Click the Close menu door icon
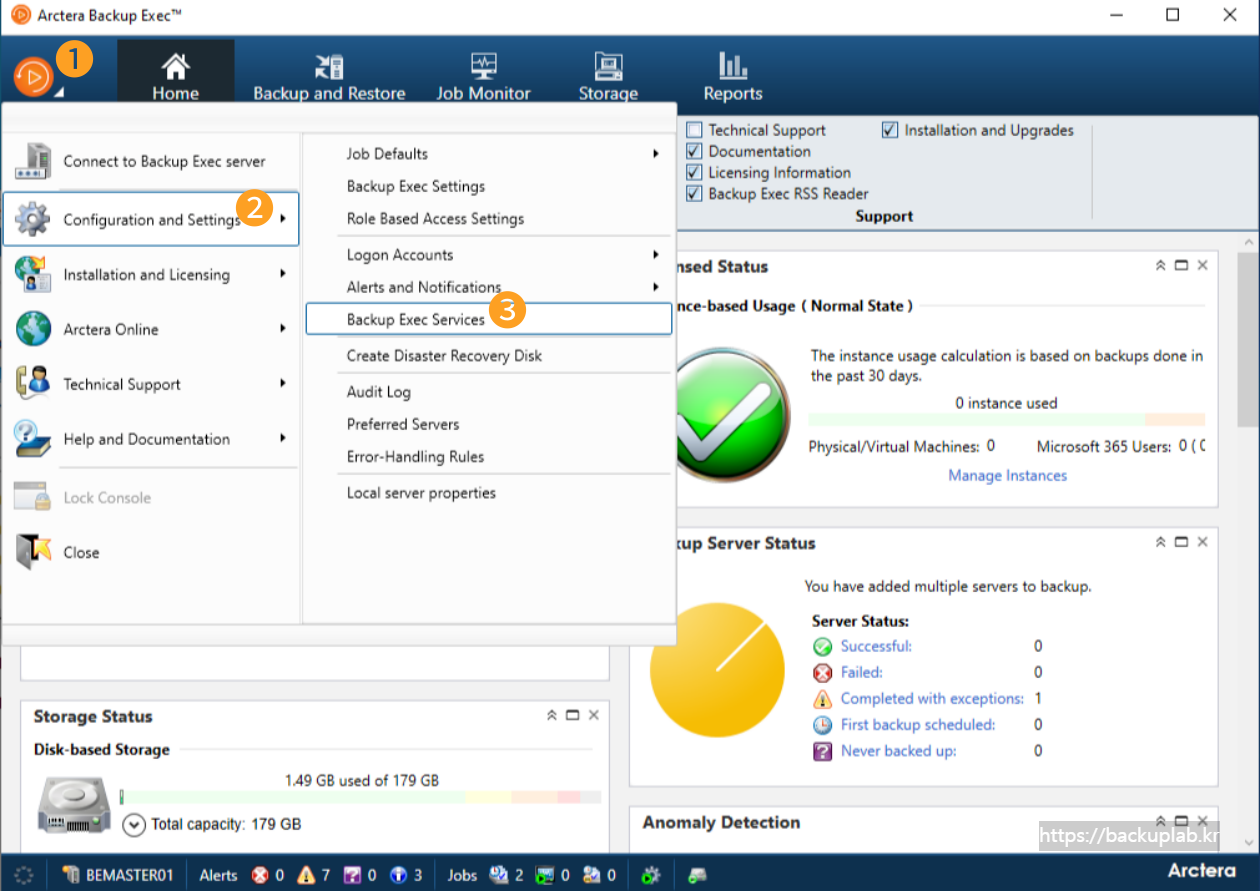The image size is (1260, 891). tap(32, 552)
